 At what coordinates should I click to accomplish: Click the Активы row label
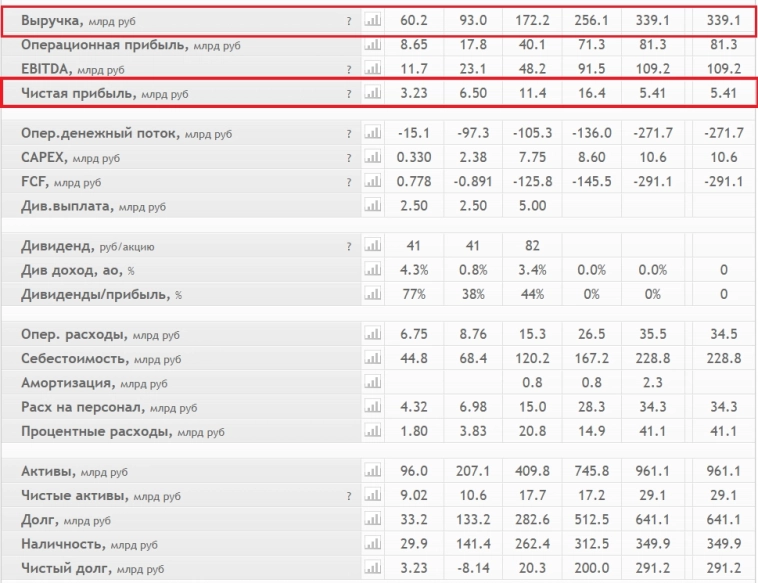coord(74,471)
